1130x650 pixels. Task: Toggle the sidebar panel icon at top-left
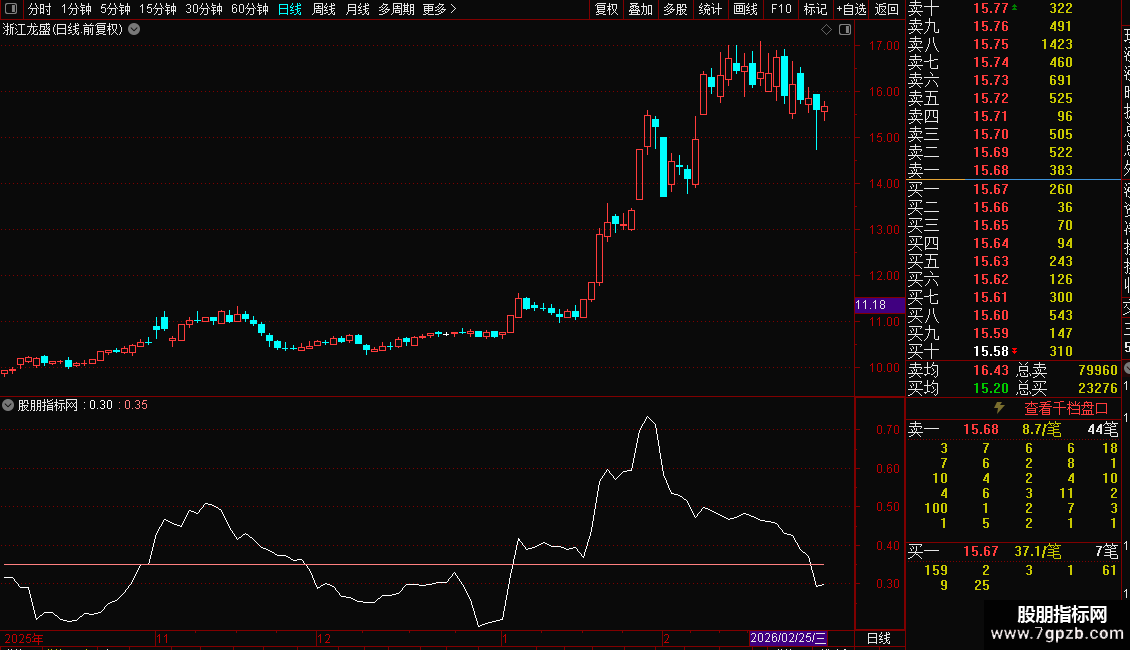click(x=11, y=9)
